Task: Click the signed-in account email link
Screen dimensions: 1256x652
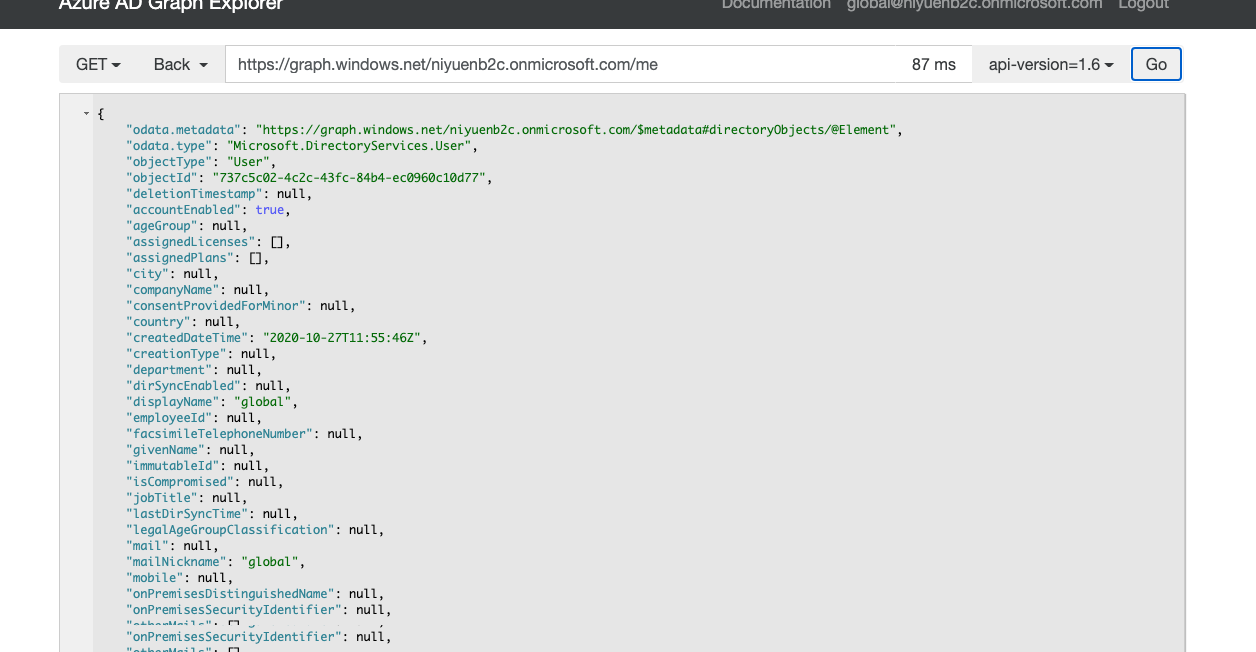Action: click(x=974, y=4)
